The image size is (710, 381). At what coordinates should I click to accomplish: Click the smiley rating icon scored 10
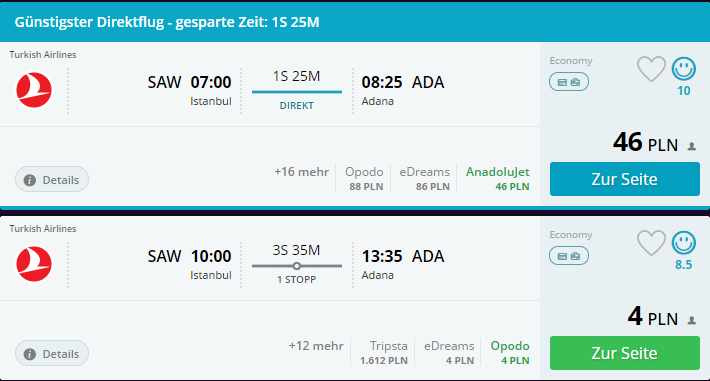coord(683,69)
